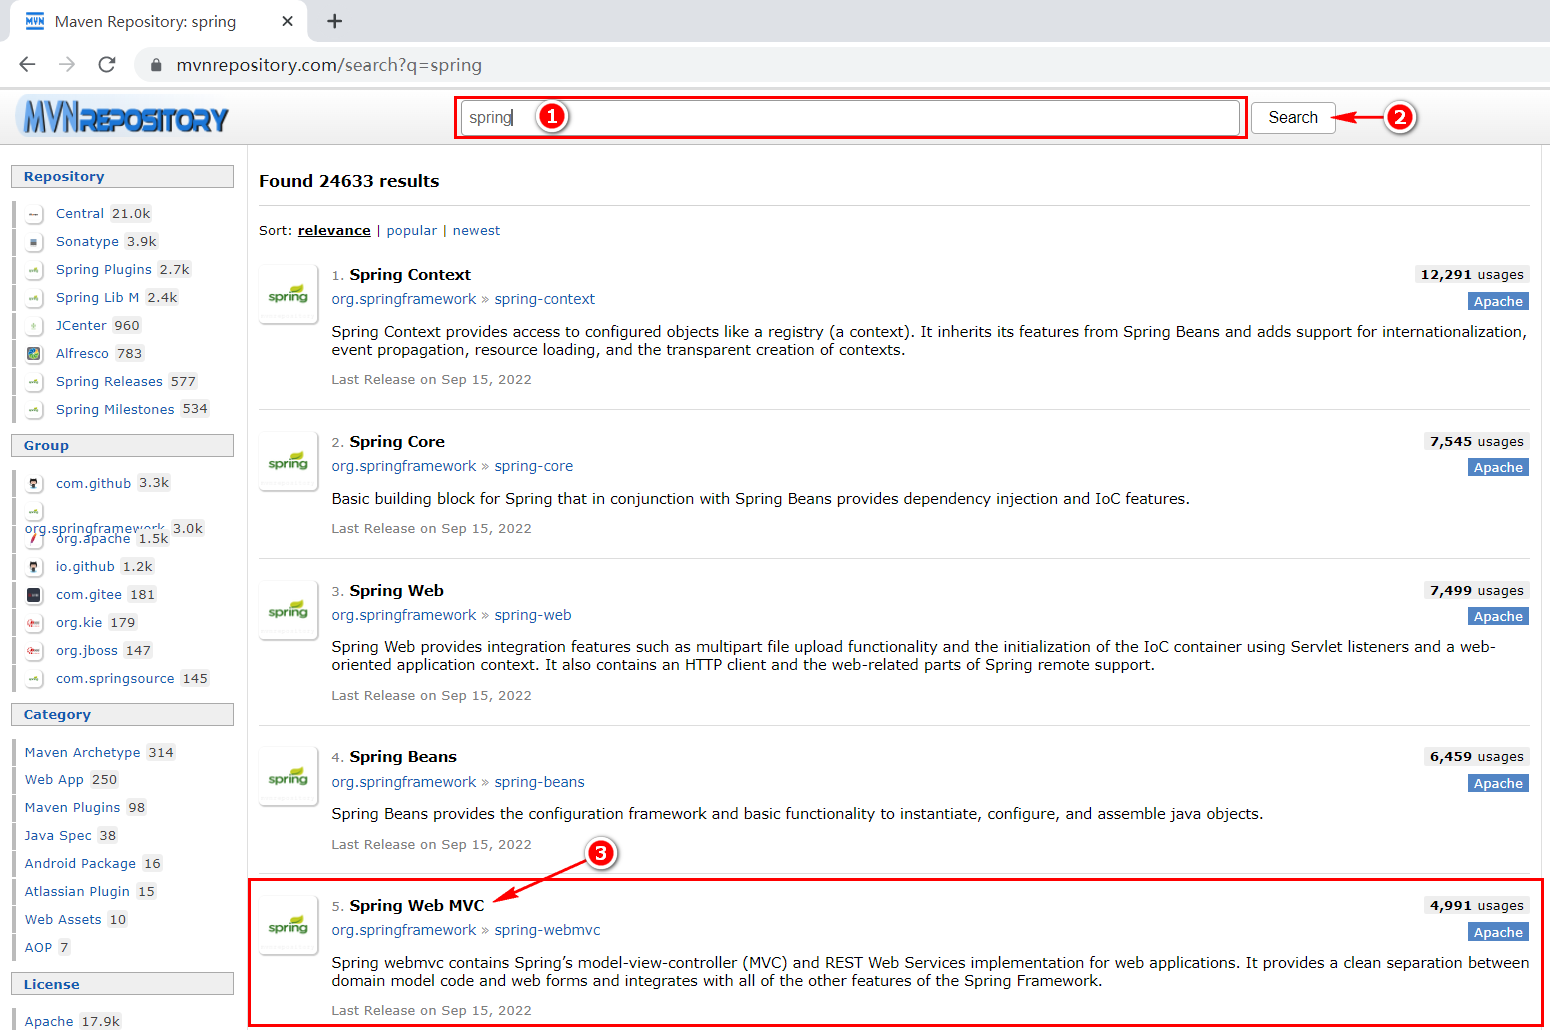Image resolution: width=1550 pixels, height=1030 pixels.
Task: Filter by Web App category
Action: pos(54,779)
